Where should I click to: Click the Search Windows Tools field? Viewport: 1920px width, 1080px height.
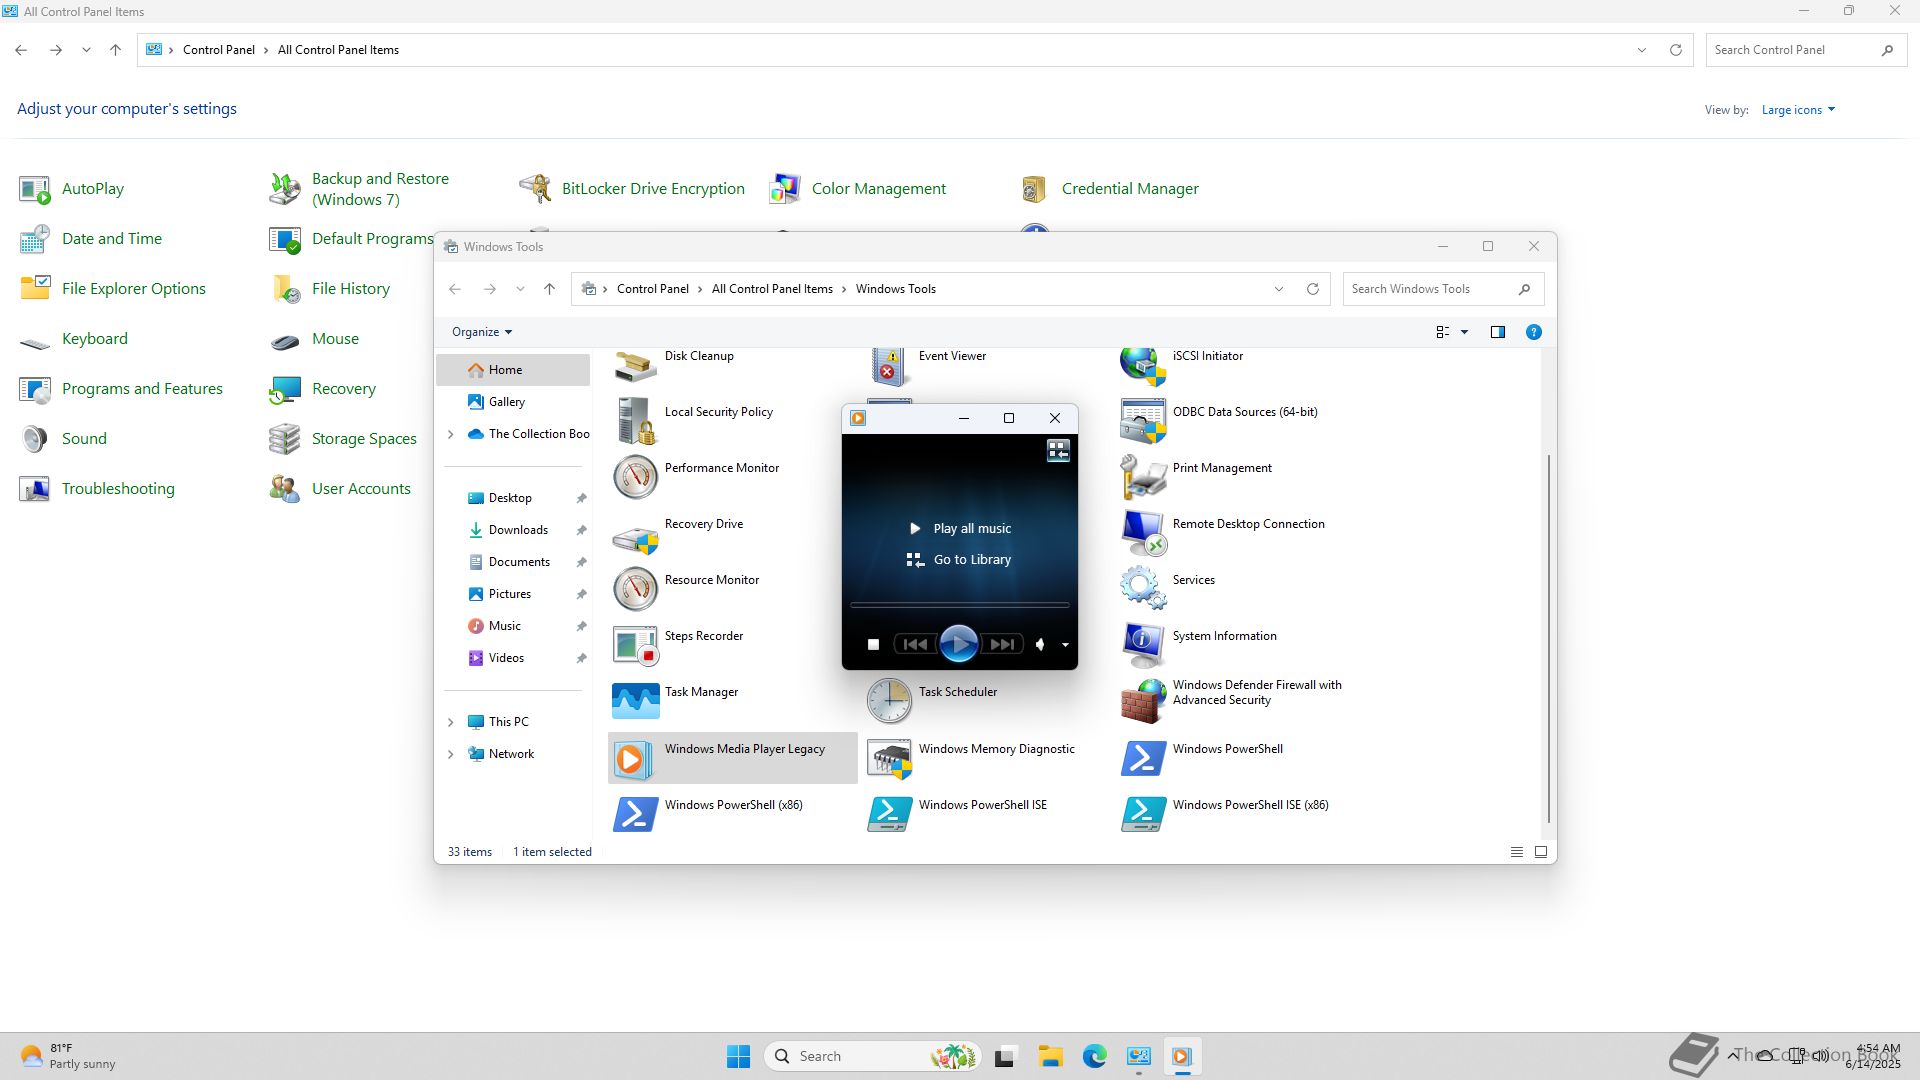point(1428,289)
